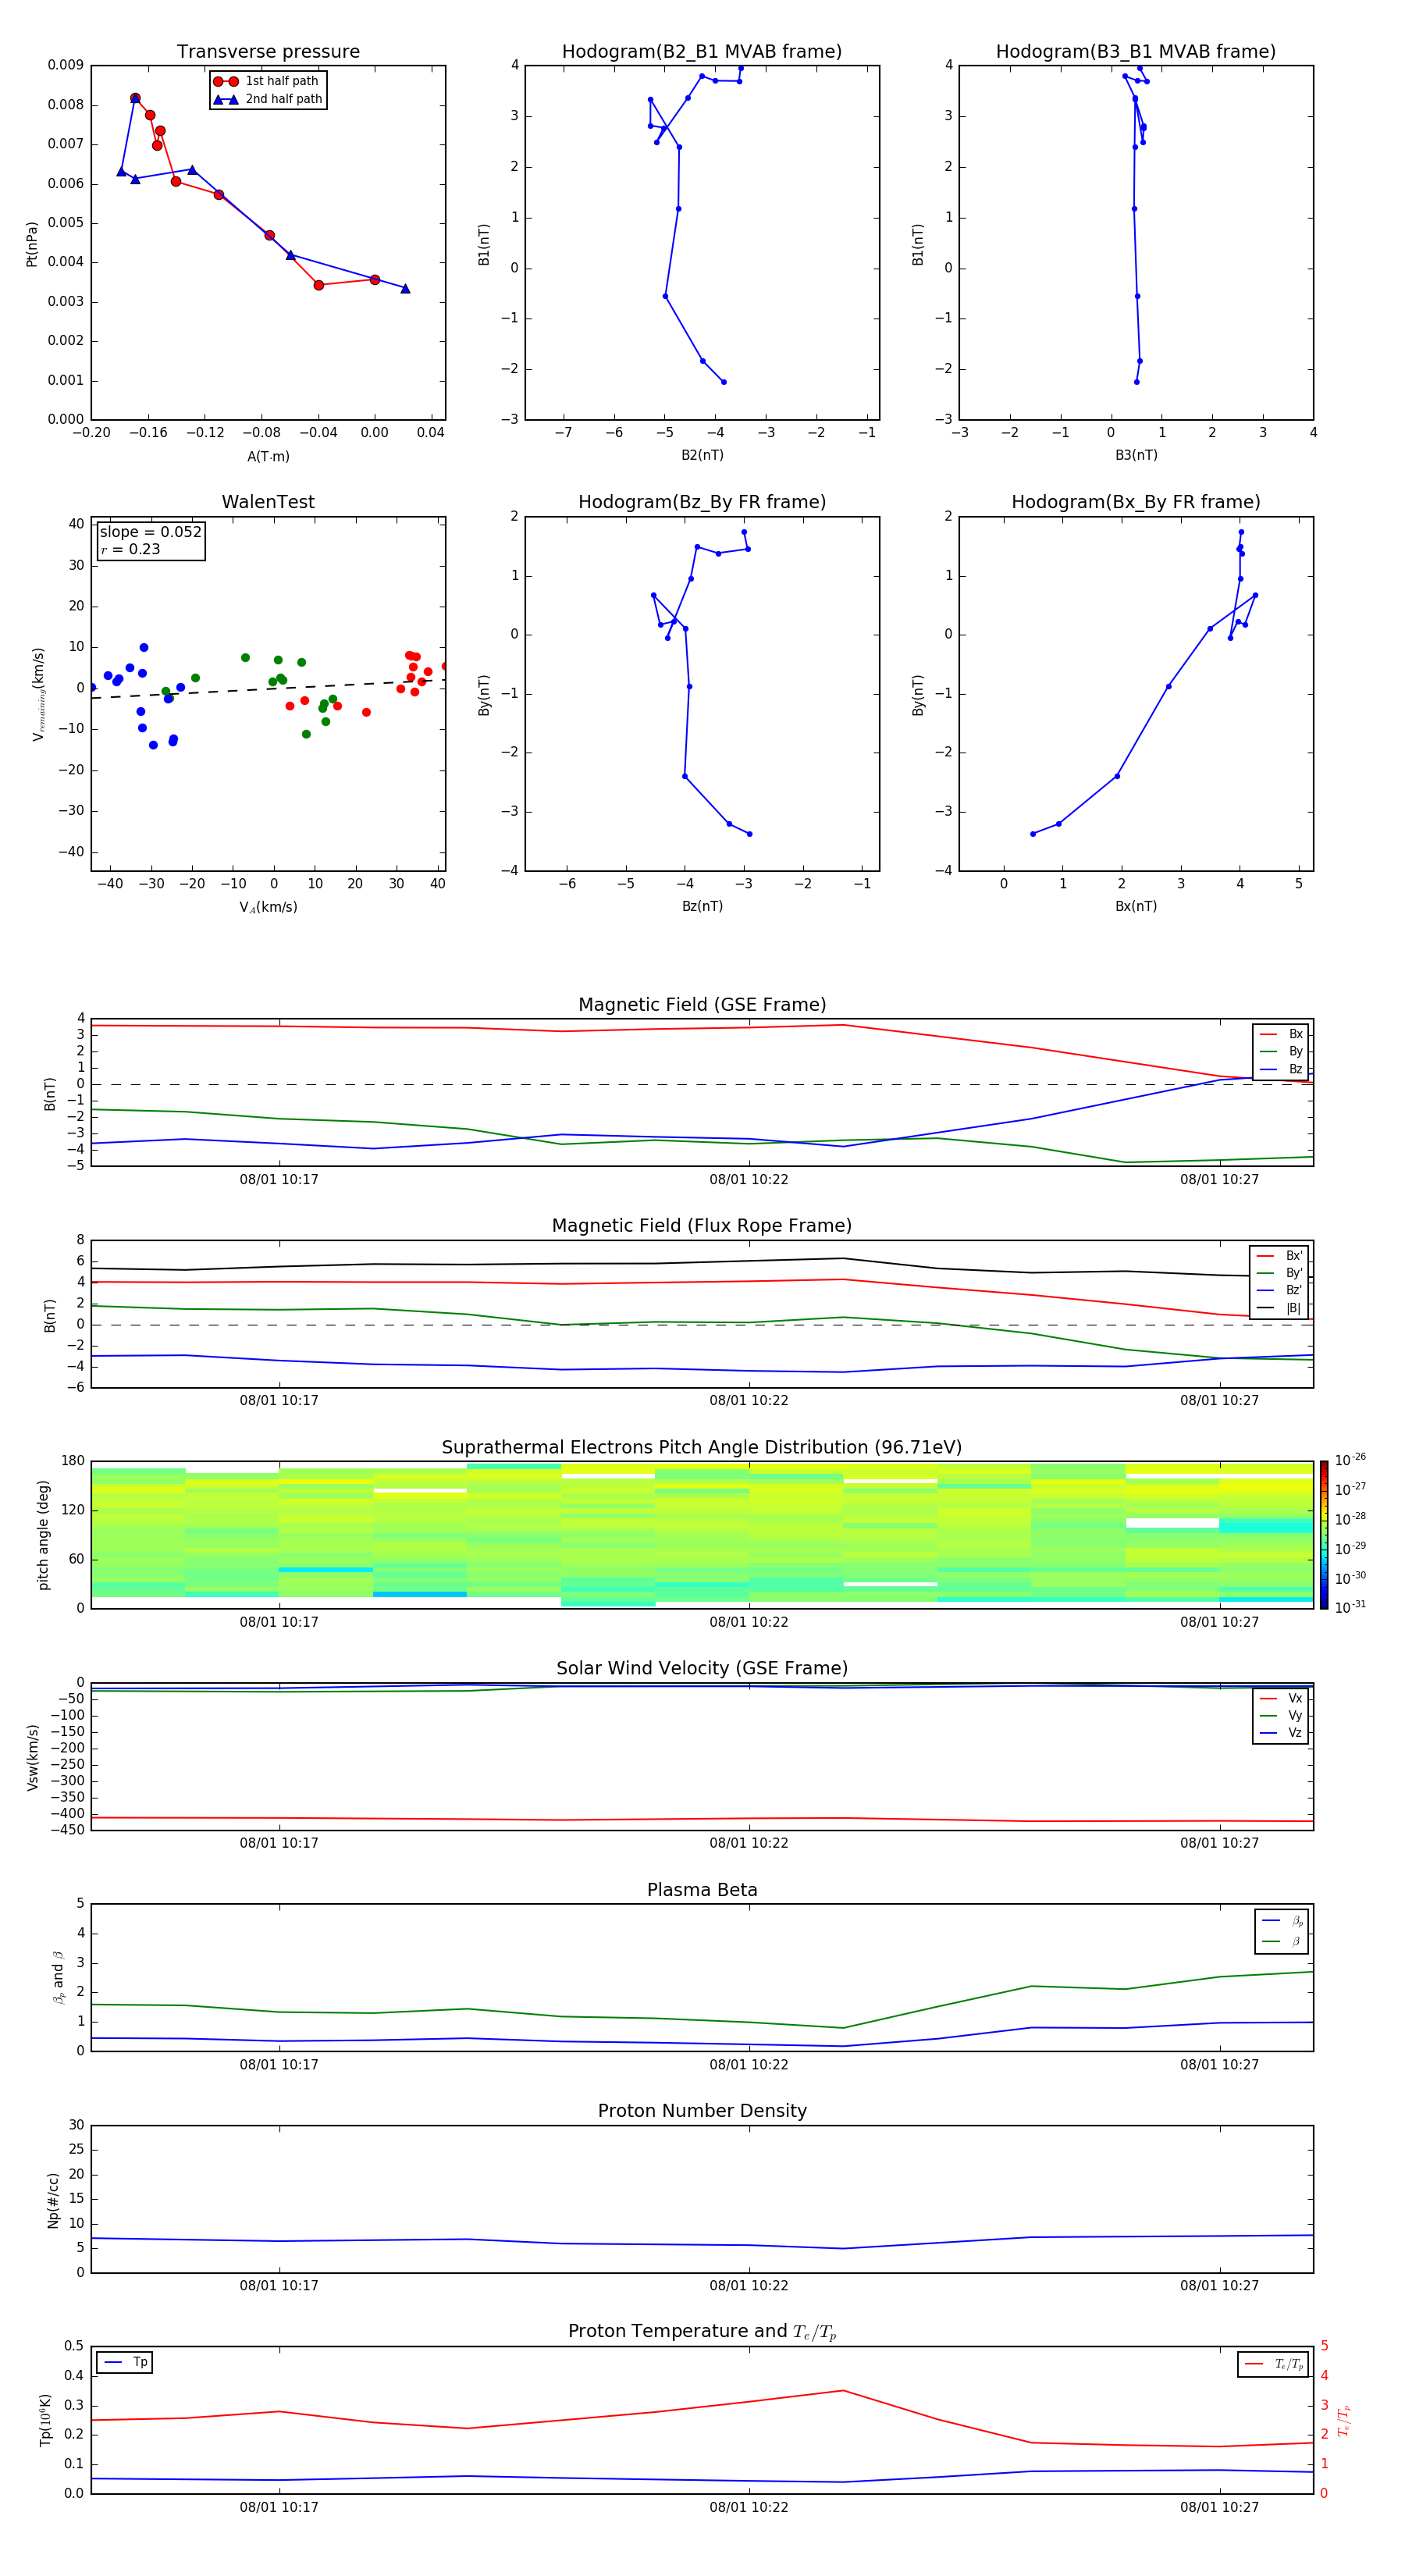1405x2576 pixels.
Task: Click the pitch angle spectrogram heatmap
Action: point(702,1534)
